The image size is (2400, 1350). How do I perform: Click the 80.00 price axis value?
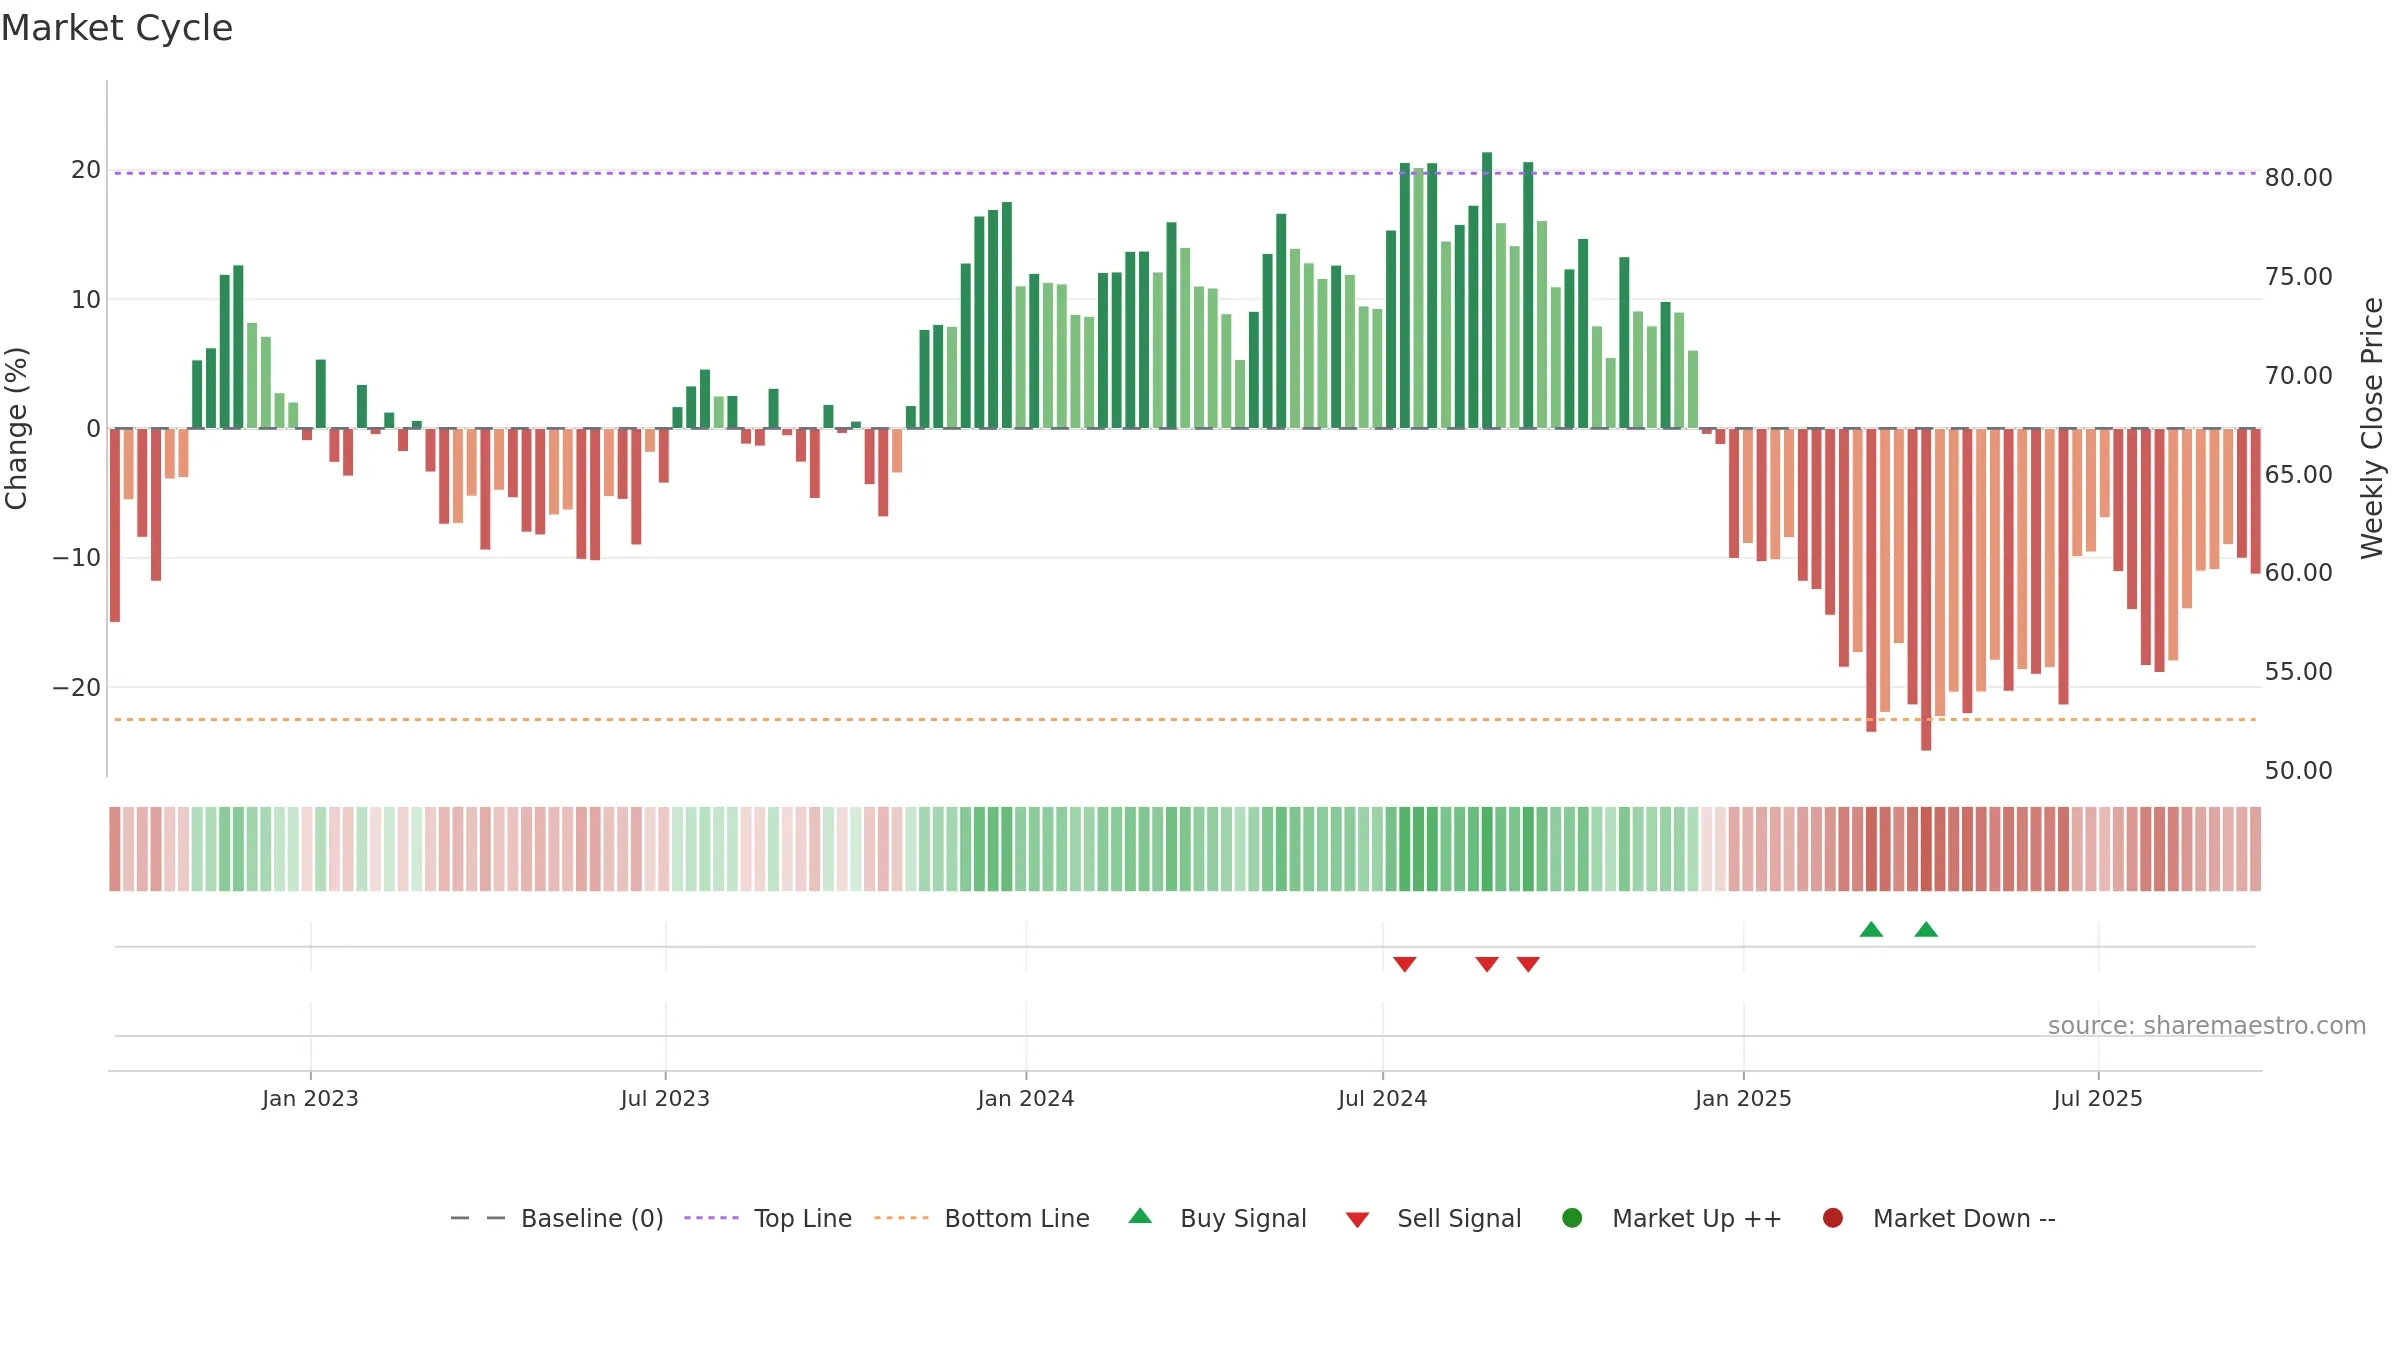(2298, 178)
